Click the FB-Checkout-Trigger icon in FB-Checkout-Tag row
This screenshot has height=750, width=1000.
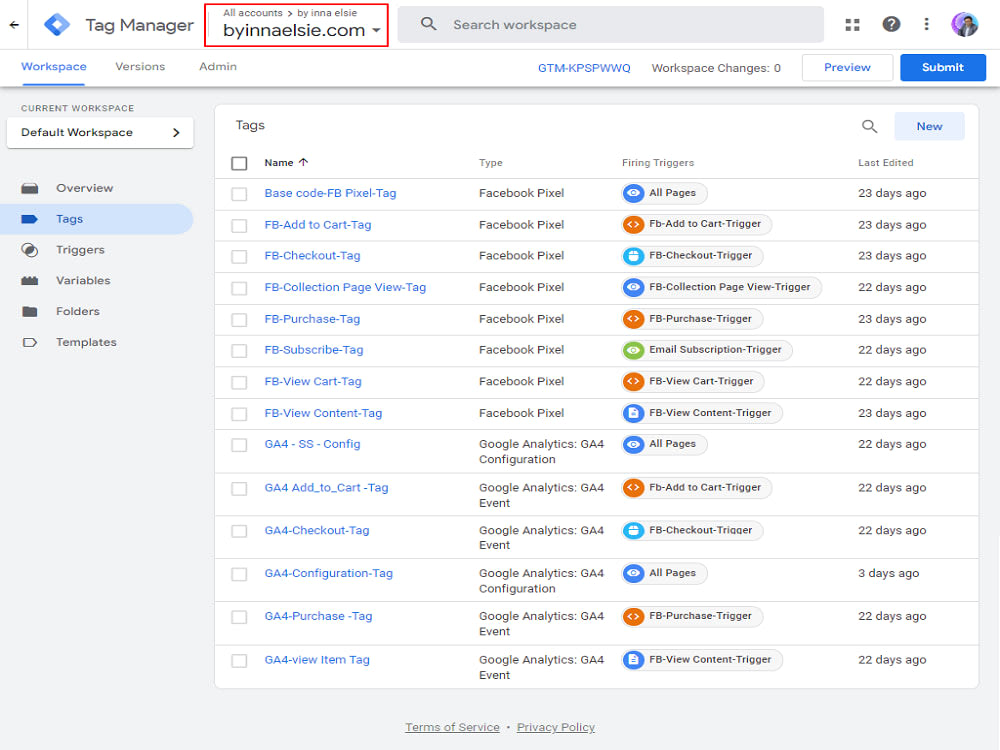pos(633,256)
